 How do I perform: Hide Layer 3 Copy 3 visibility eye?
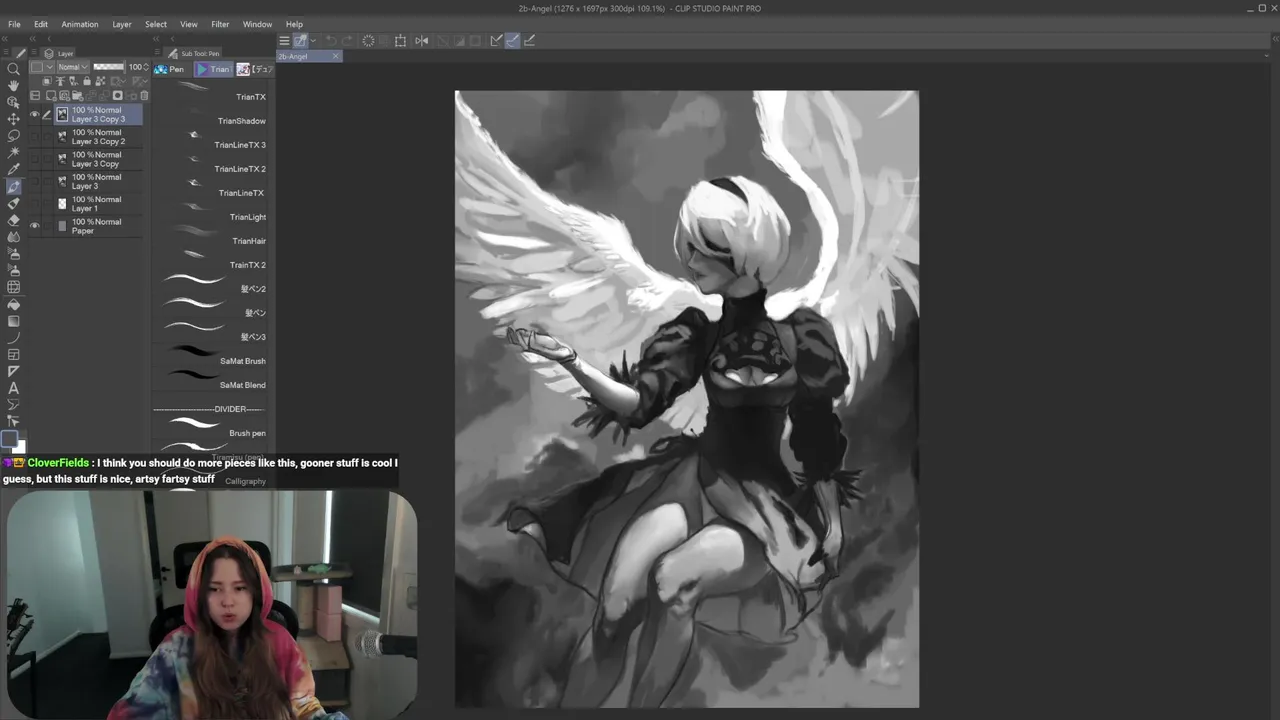coord(34,114)
